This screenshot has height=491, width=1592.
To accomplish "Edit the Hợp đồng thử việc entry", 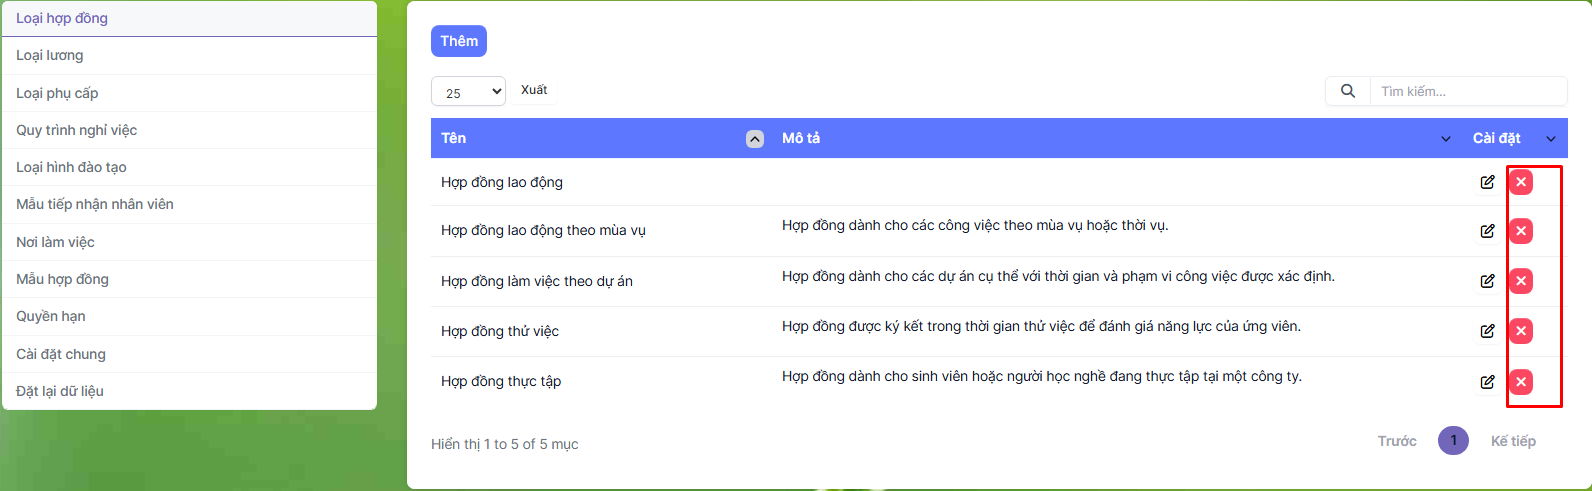I will point(1487,331).
